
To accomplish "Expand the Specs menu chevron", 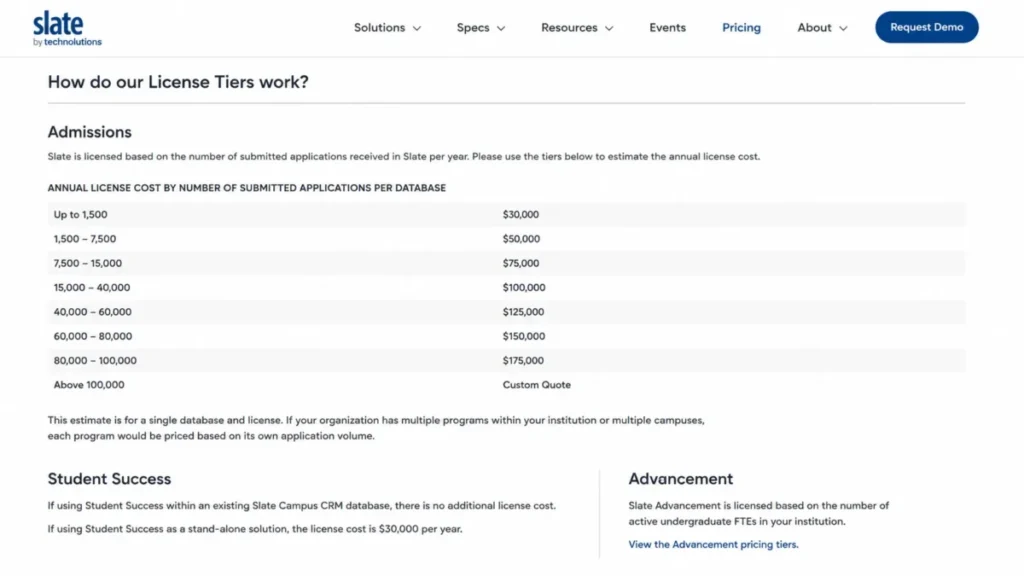I will point(501,28).
